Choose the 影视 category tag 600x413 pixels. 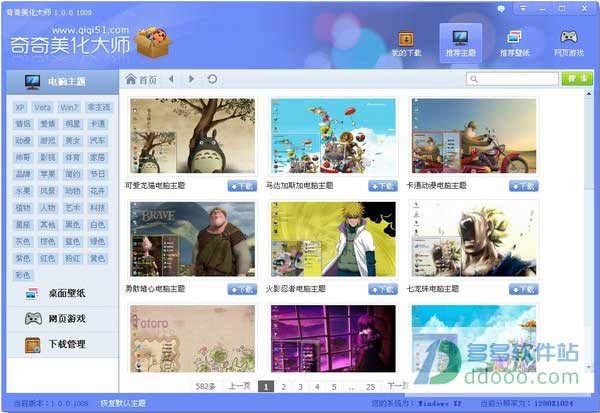click(48, 158)
